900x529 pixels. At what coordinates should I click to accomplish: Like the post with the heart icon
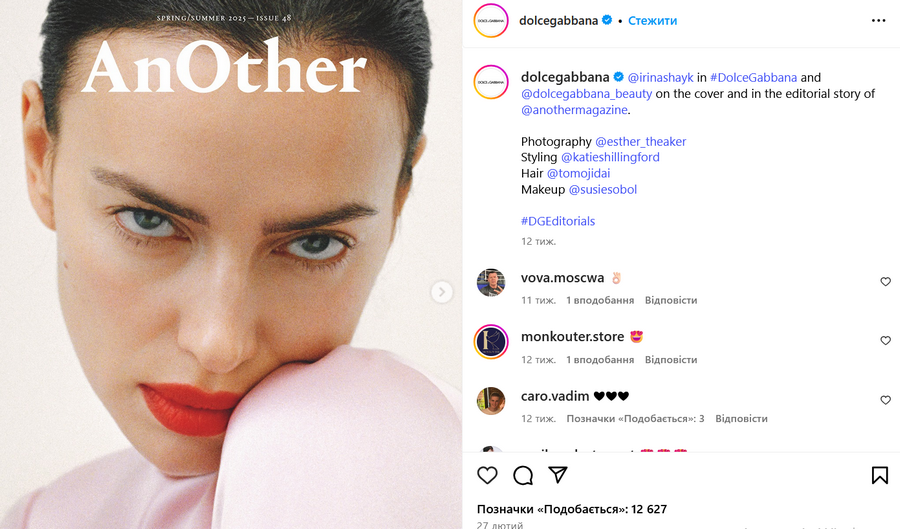(487, 475)
